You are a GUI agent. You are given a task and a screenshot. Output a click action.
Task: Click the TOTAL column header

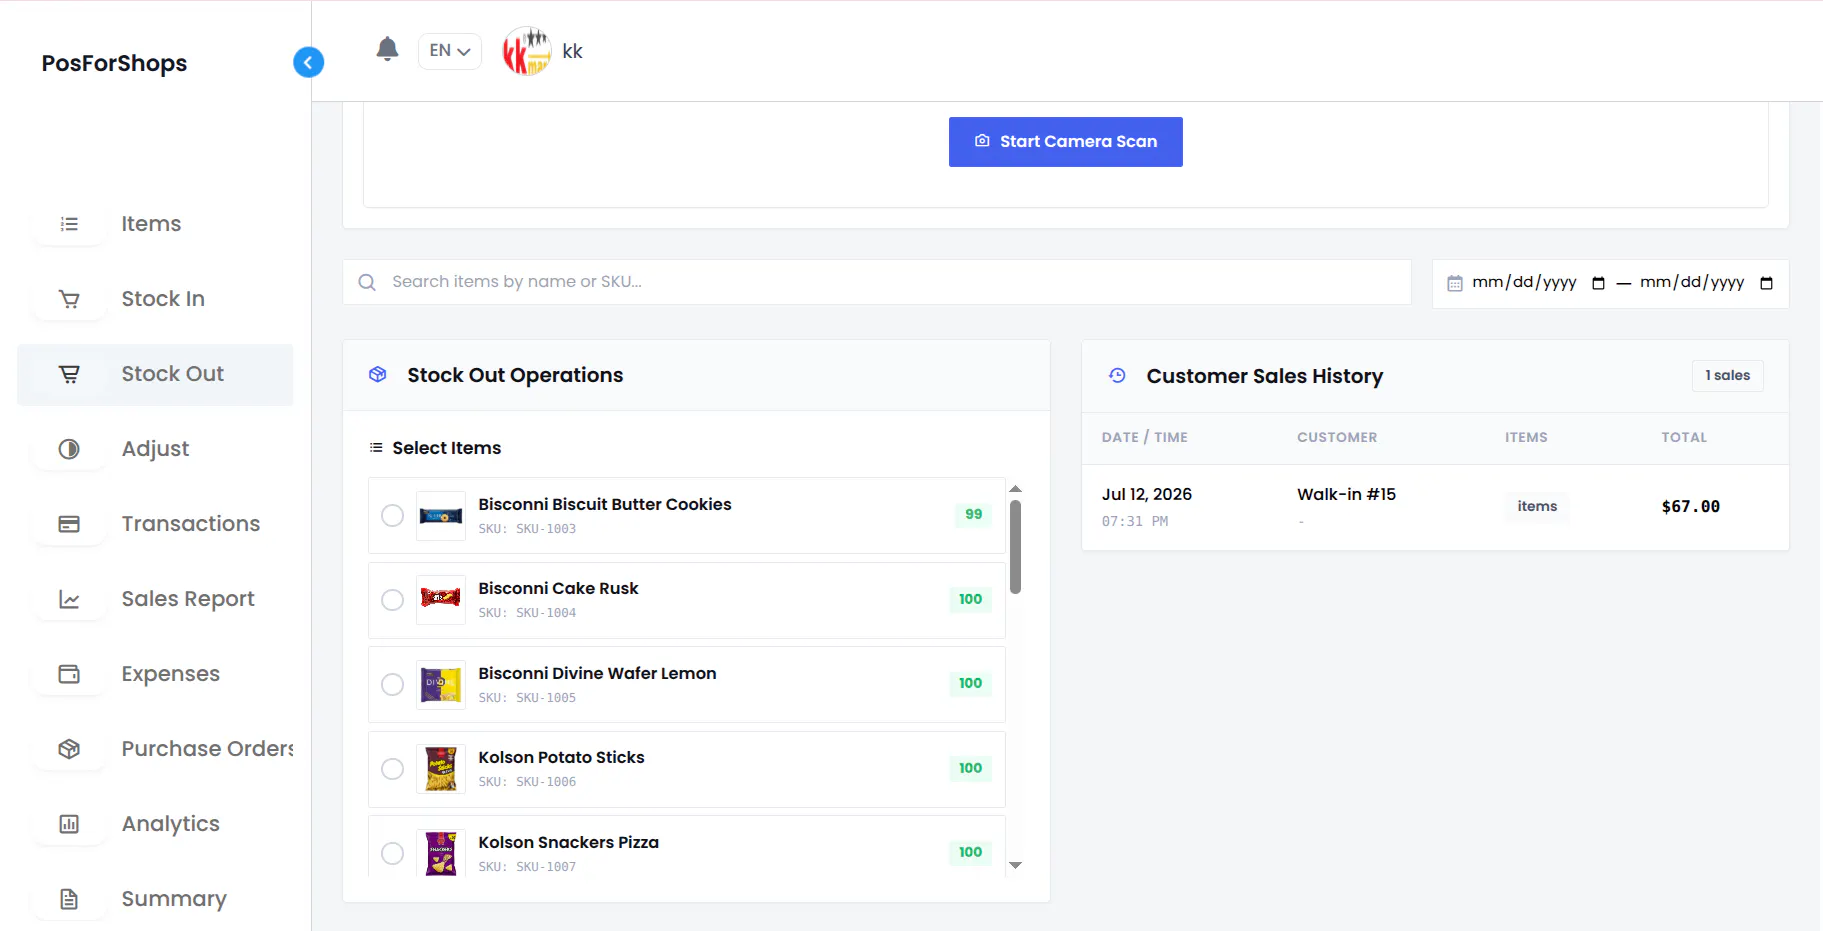pyautogui.click(x=1684, y=437)
